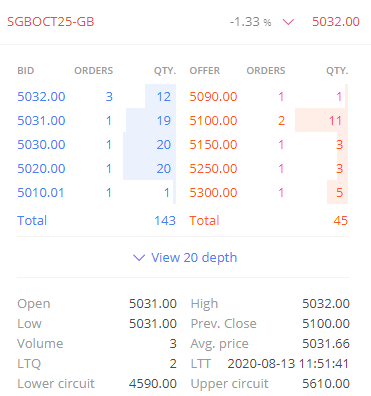
Task: Select the offer price 5090.00
Action: click(213, 97)
